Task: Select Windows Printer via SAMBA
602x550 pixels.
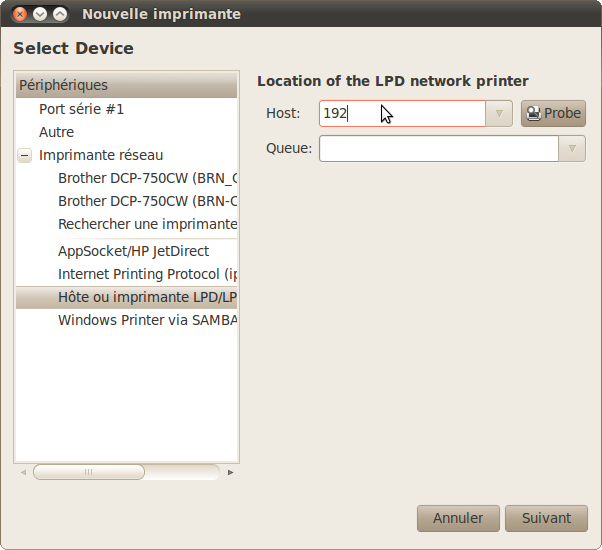Action: click(x=147, y=320)
